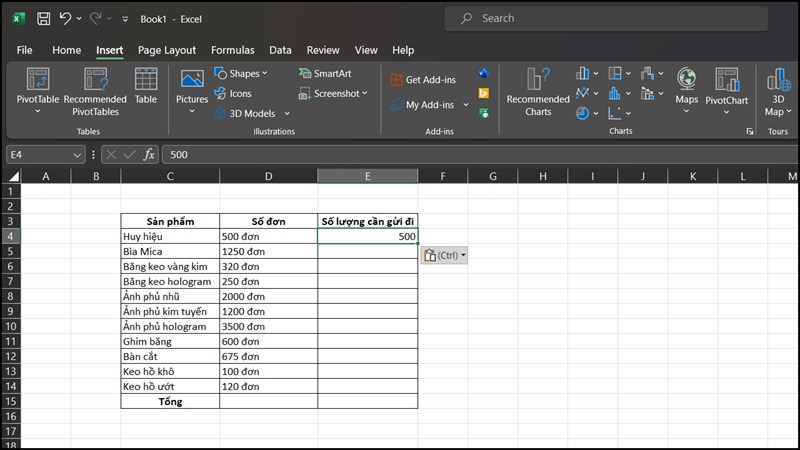Screen dimensions: 800x450
Task: Confirm entry with checkmark button
Action: point(130,155)
